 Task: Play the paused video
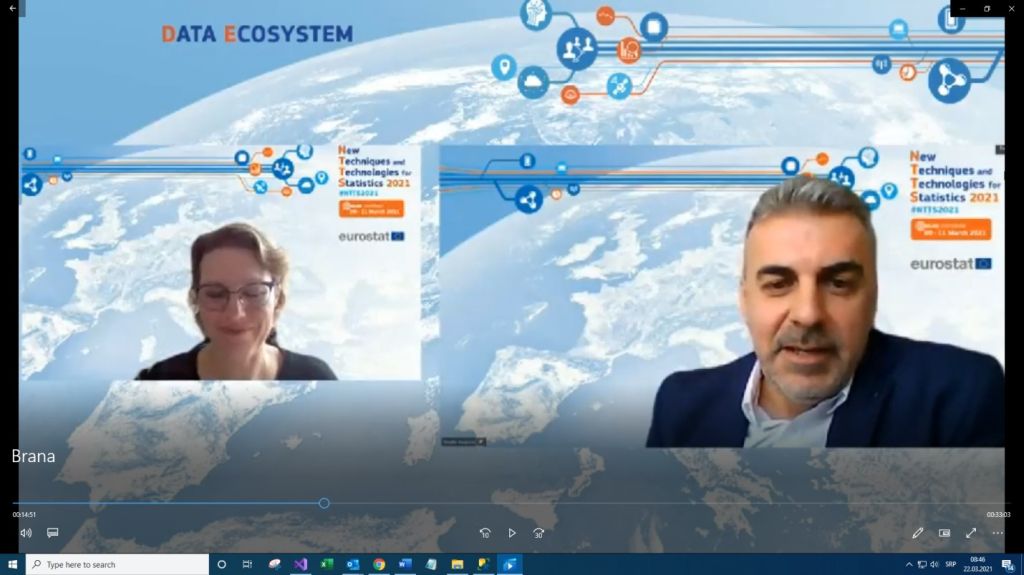point(512,533)
